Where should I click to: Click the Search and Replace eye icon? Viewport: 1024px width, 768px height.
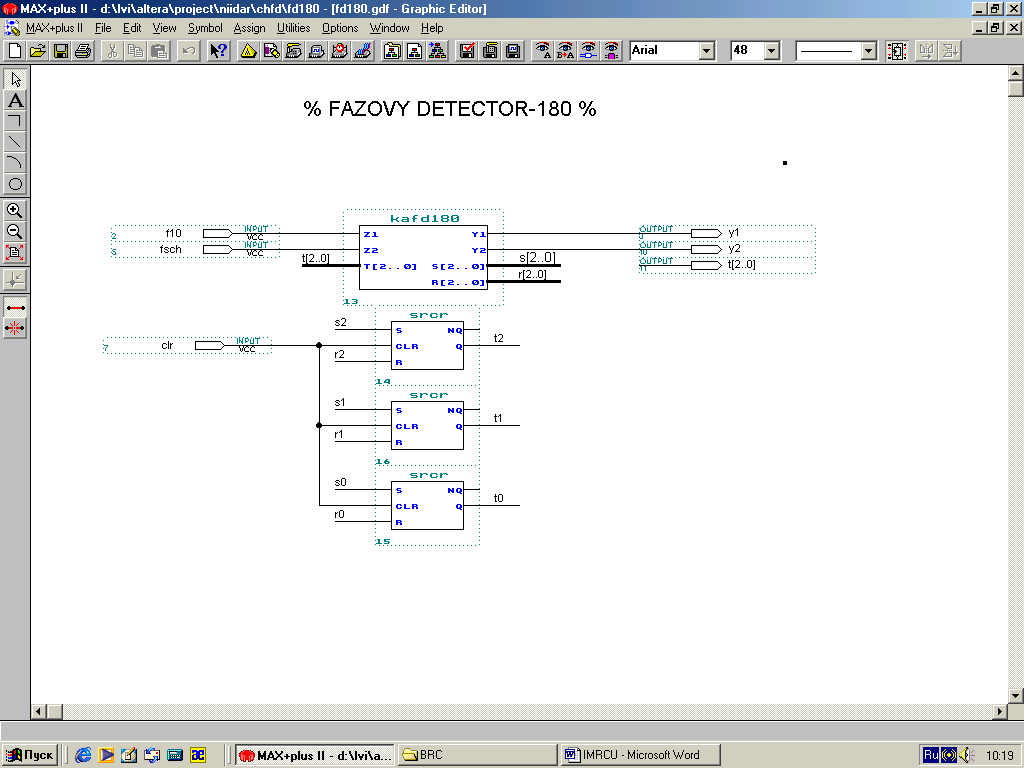pos(566,51)
